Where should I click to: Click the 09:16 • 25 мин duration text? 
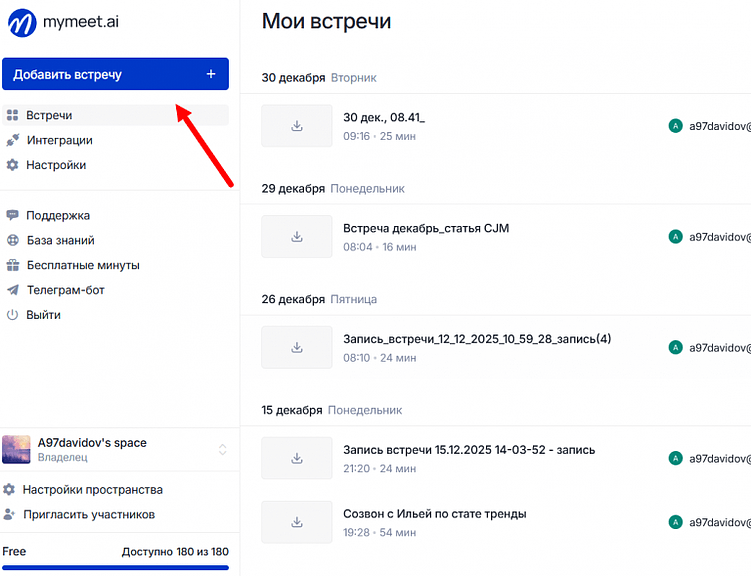coord(379,136)
